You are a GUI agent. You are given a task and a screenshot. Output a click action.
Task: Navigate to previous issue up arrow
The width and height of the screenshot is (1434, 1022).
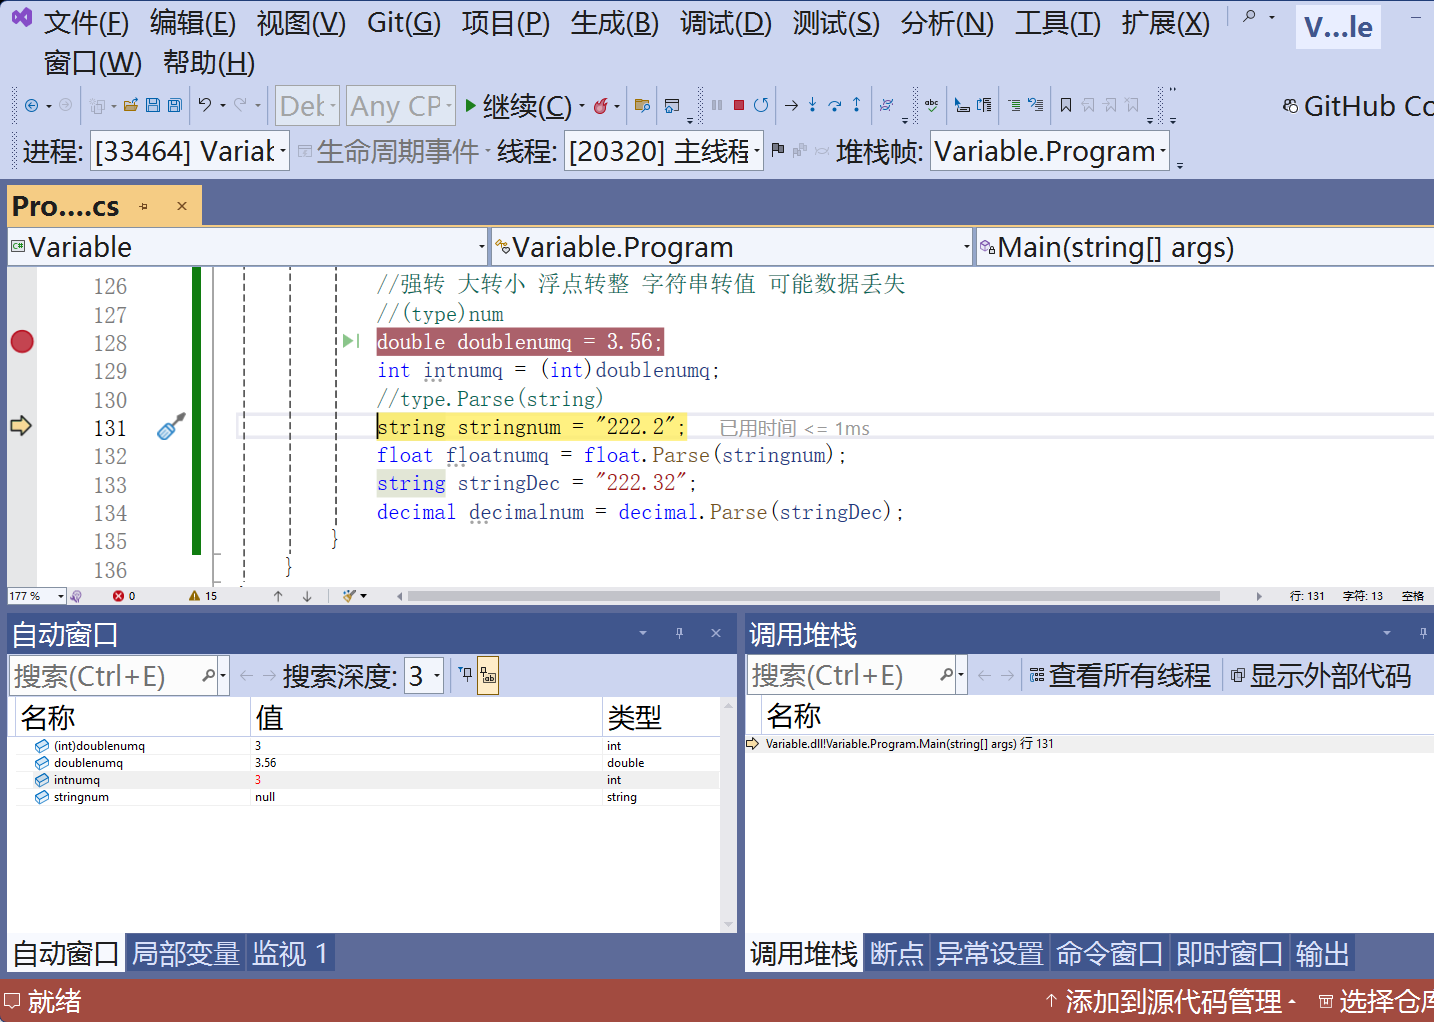click(278, 596)
